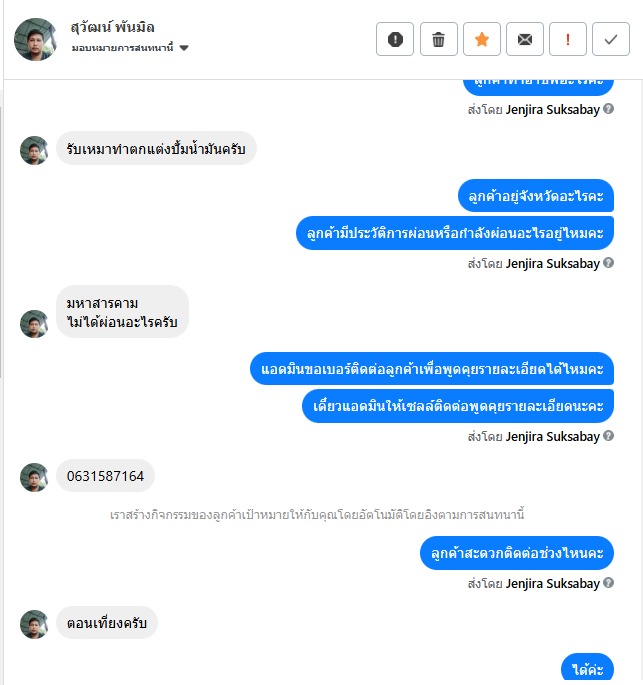643x685 pixels.
Task: Click help icon under the installment history question
Action: [608, 263]
